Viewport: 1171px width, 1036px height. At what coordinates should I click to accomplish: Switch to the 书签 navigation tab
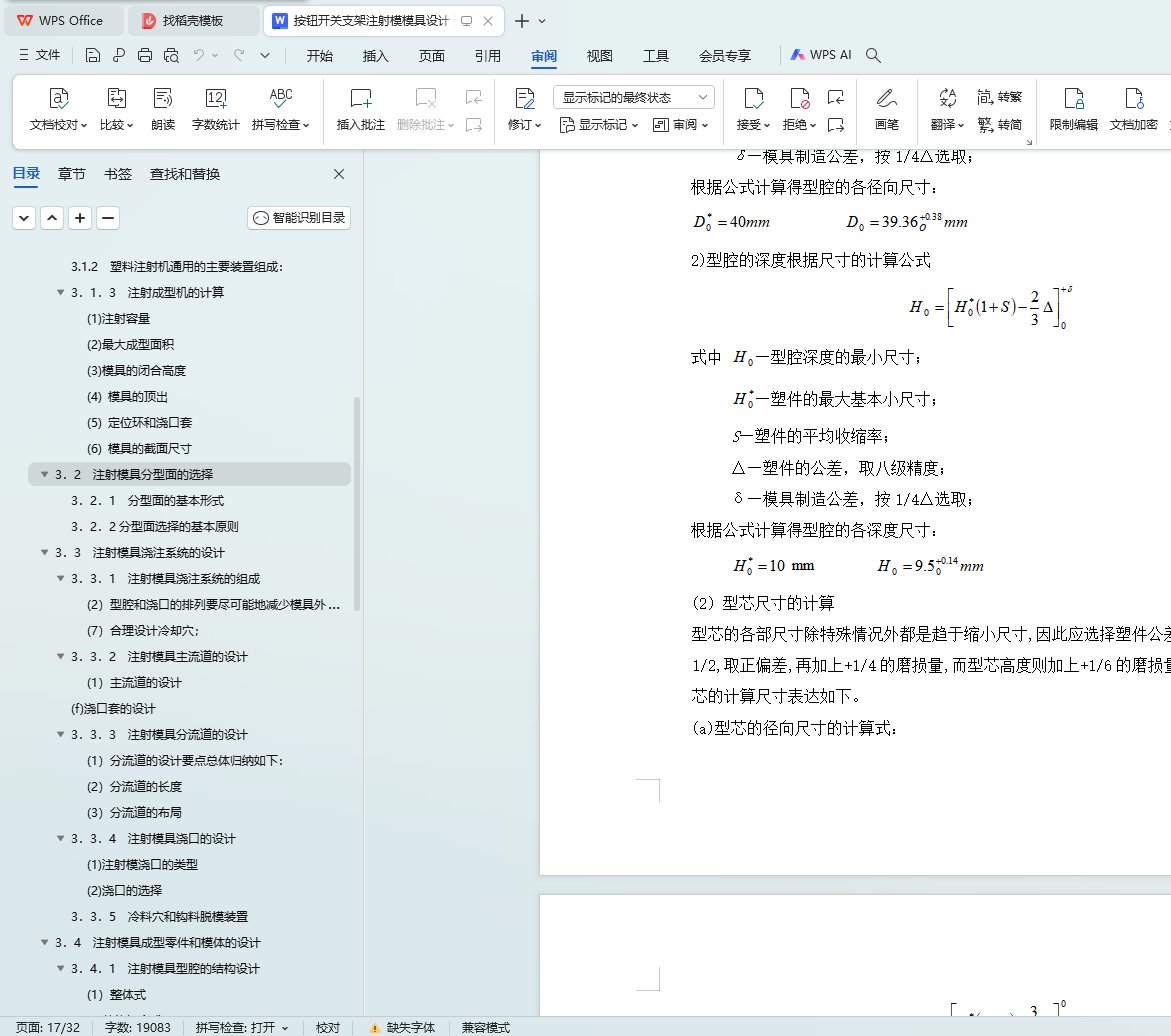click(118, 174)
